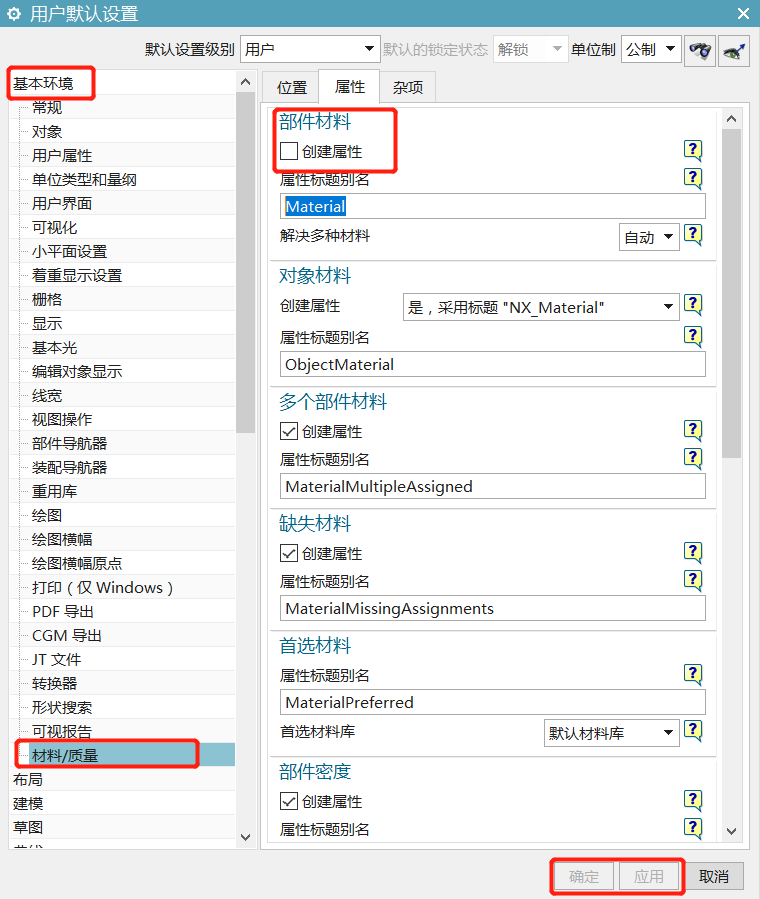Screen dimensions: 760x899
Task: Click 确定 button
Action: click(583, 876)
